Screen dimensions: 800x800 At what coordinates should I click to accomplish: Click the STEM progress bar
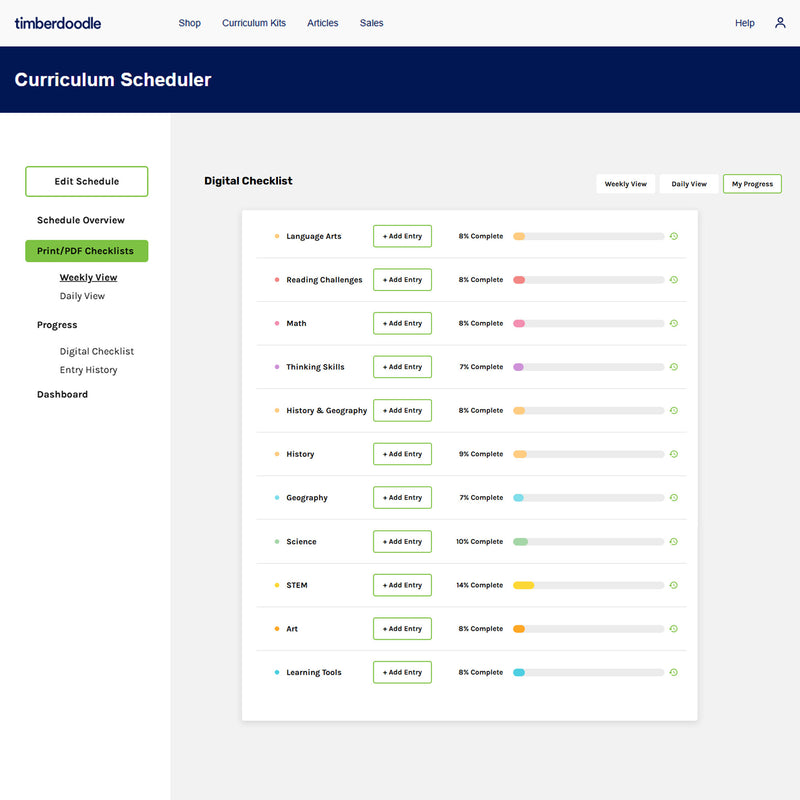[x=588, y=585]
